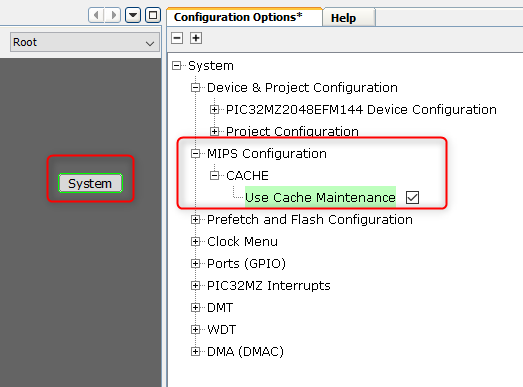
Task: Select Use Cache Maintenance highlighted label
Action: tap(320, 198)
